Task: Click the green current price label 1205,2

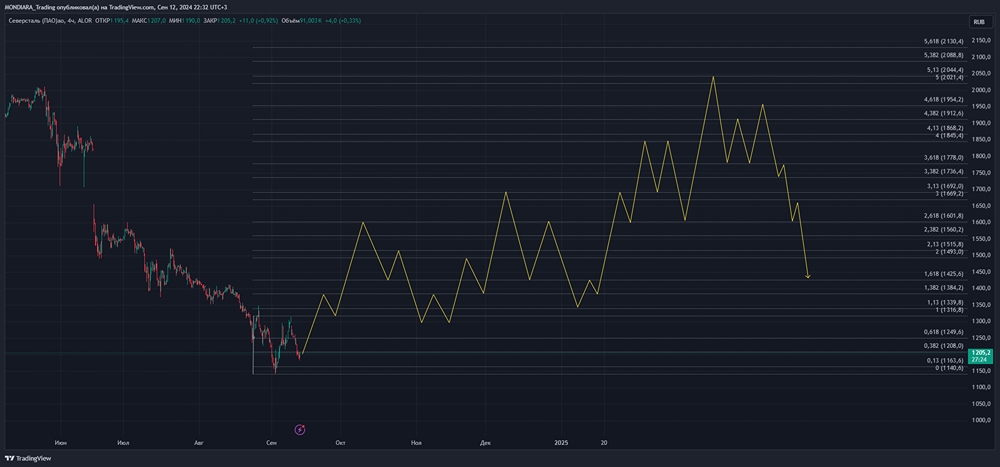Action: pyautogui.click(x=979, y=354)
